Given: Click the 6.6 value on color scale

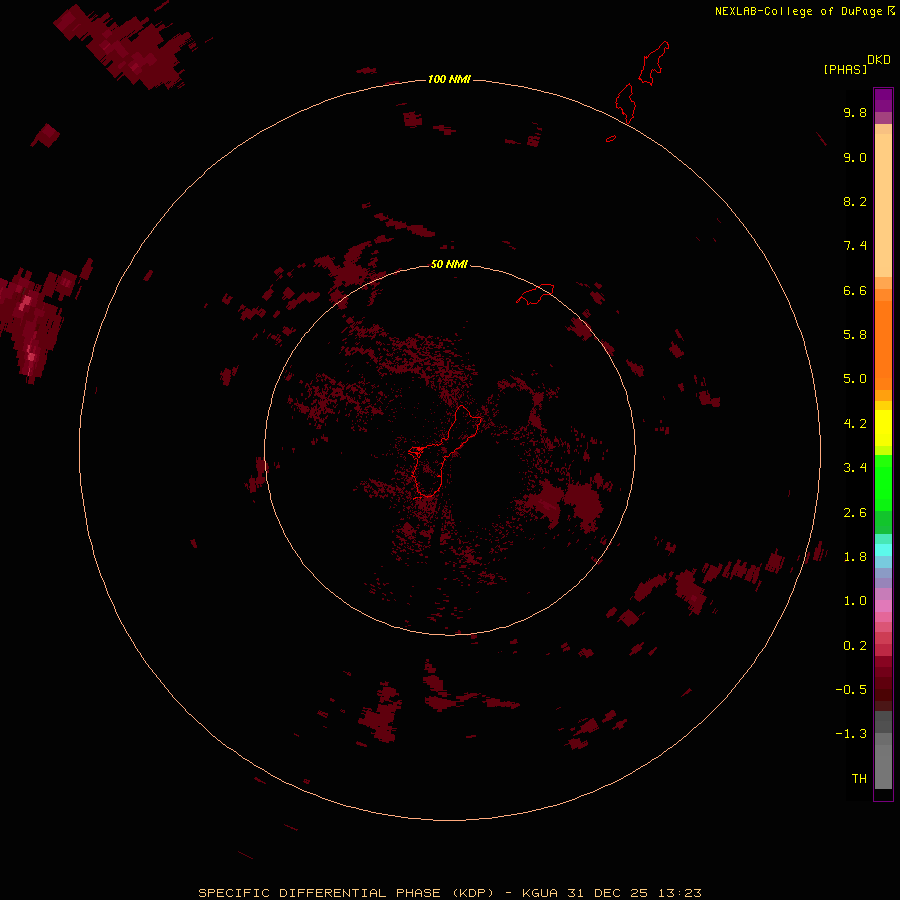Looking at the screenshot, I should pos(855,290).
